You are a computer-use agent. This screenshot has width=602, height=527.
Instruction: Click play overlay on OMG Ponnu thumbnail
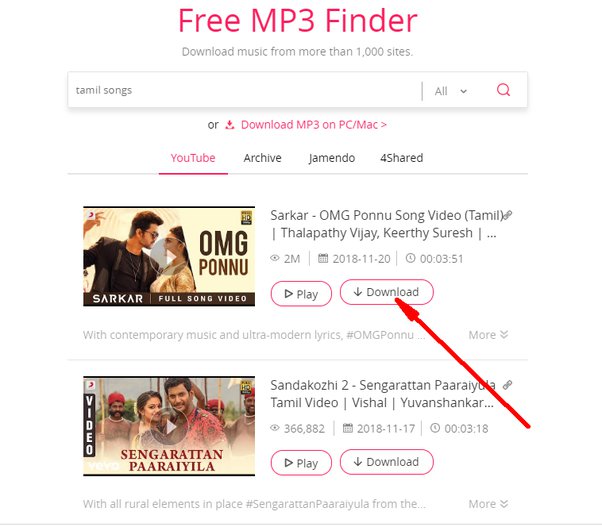click(169, 257)
